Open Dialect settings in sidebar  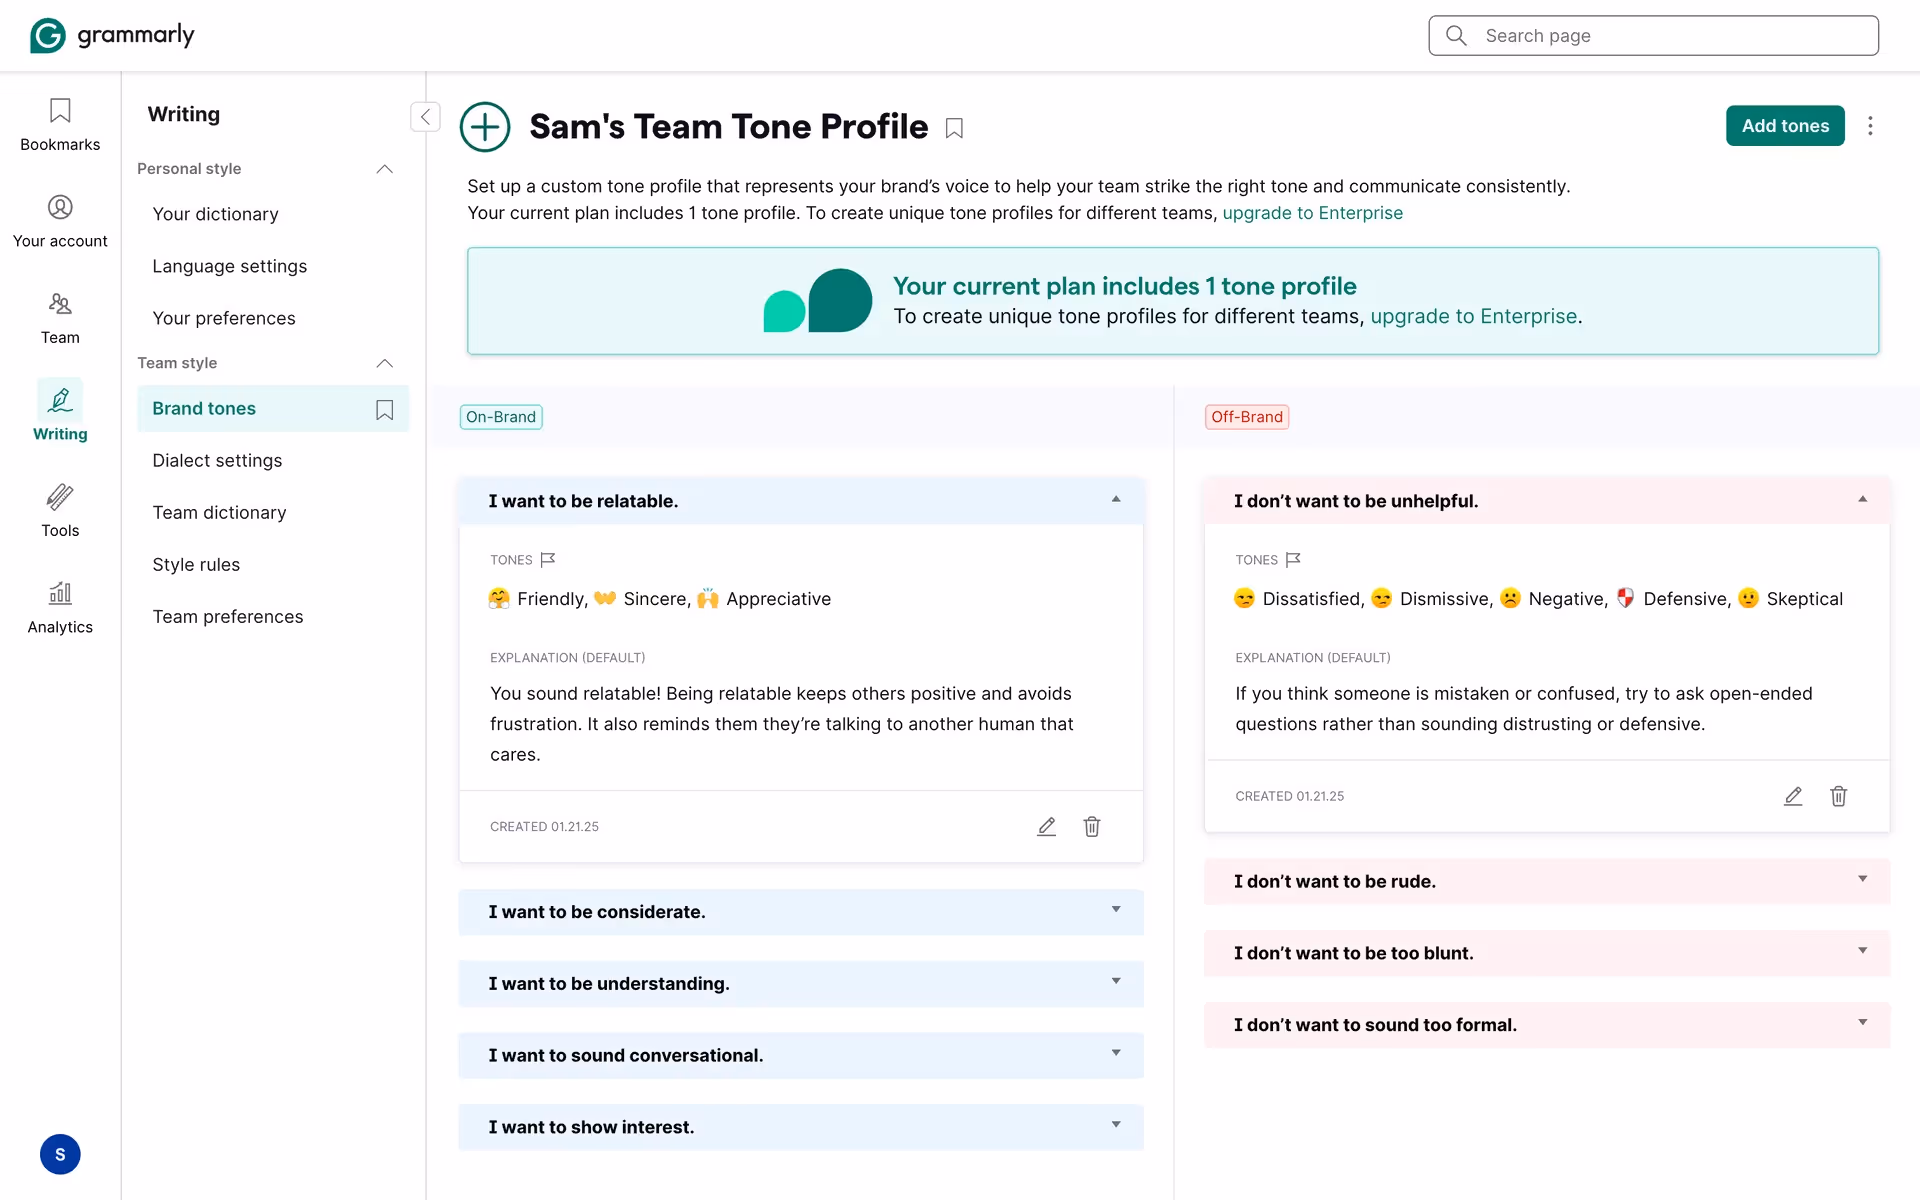coord(217,461)
